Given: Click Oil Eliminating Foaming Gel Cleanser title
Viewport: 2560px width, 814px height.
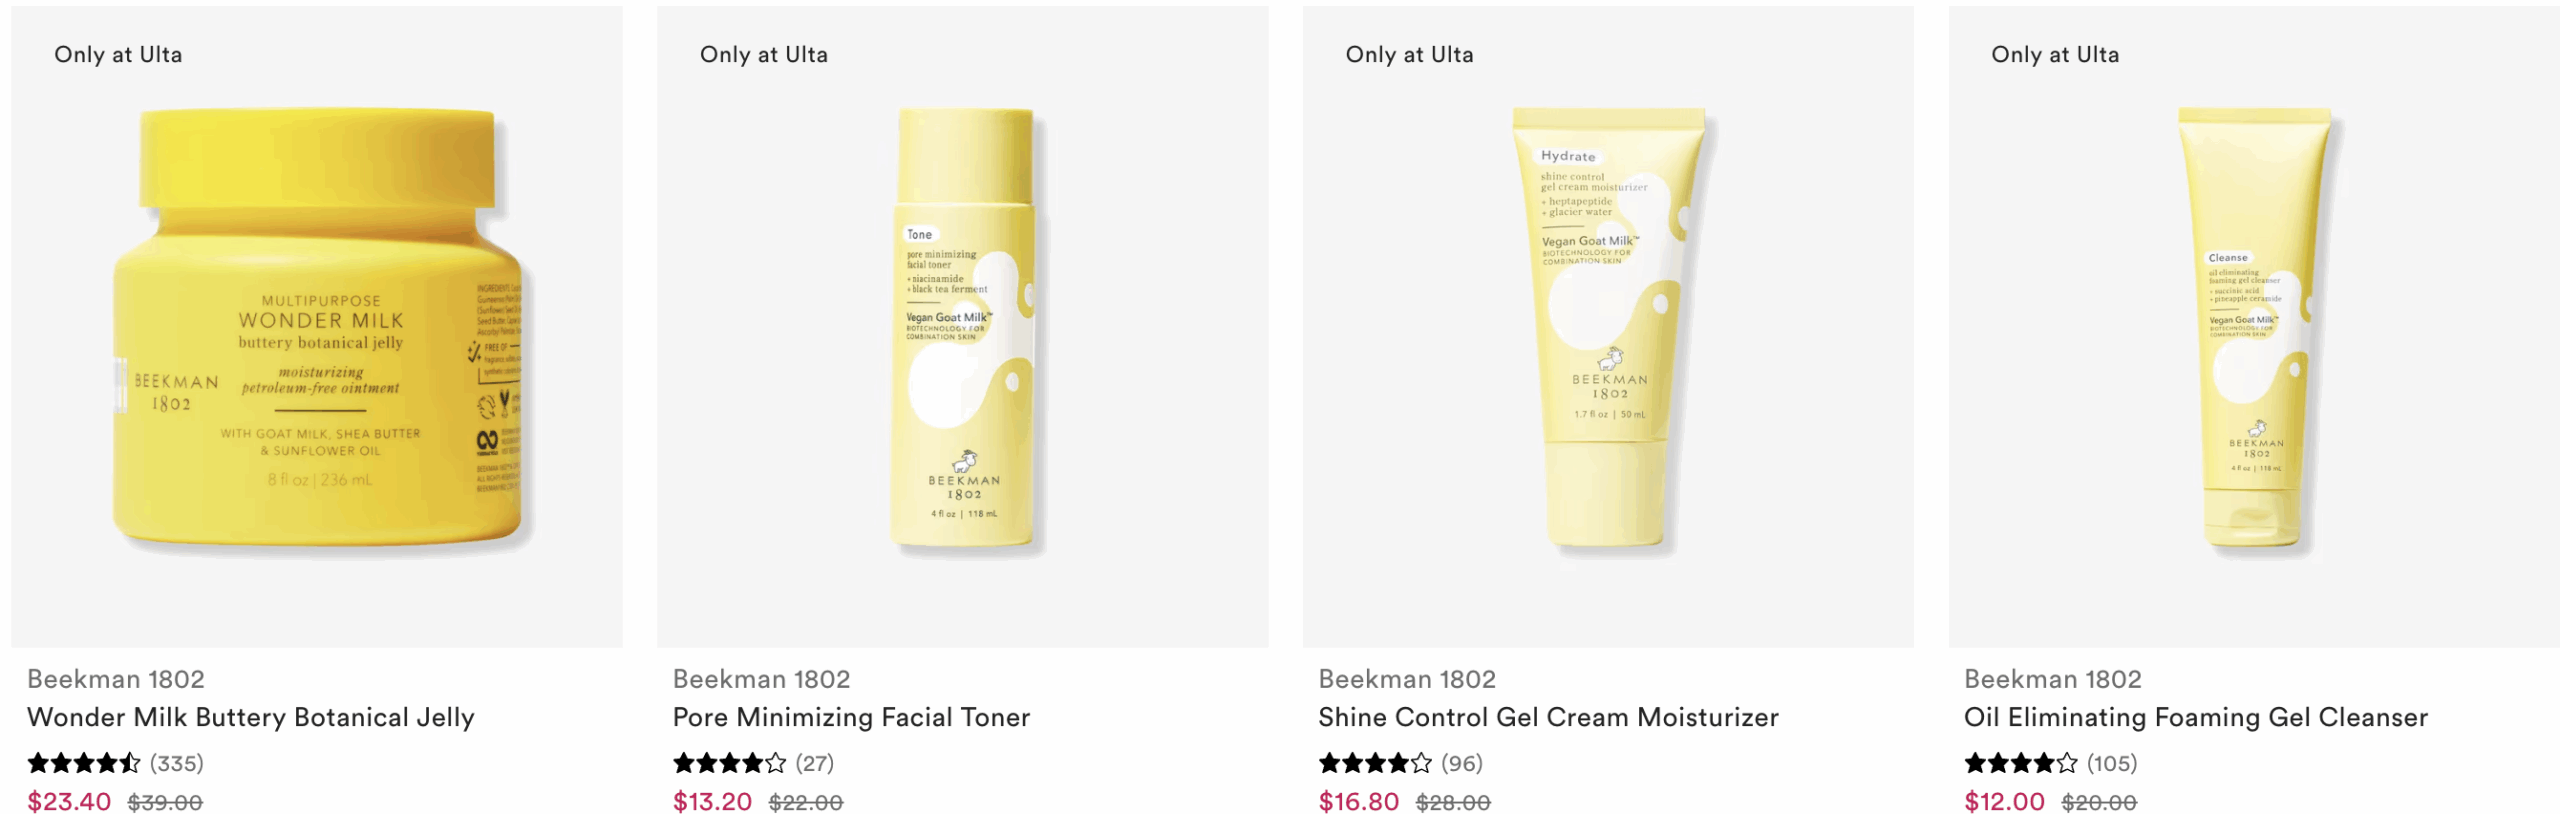Looking at the screenshot, I should (2196, 717).
